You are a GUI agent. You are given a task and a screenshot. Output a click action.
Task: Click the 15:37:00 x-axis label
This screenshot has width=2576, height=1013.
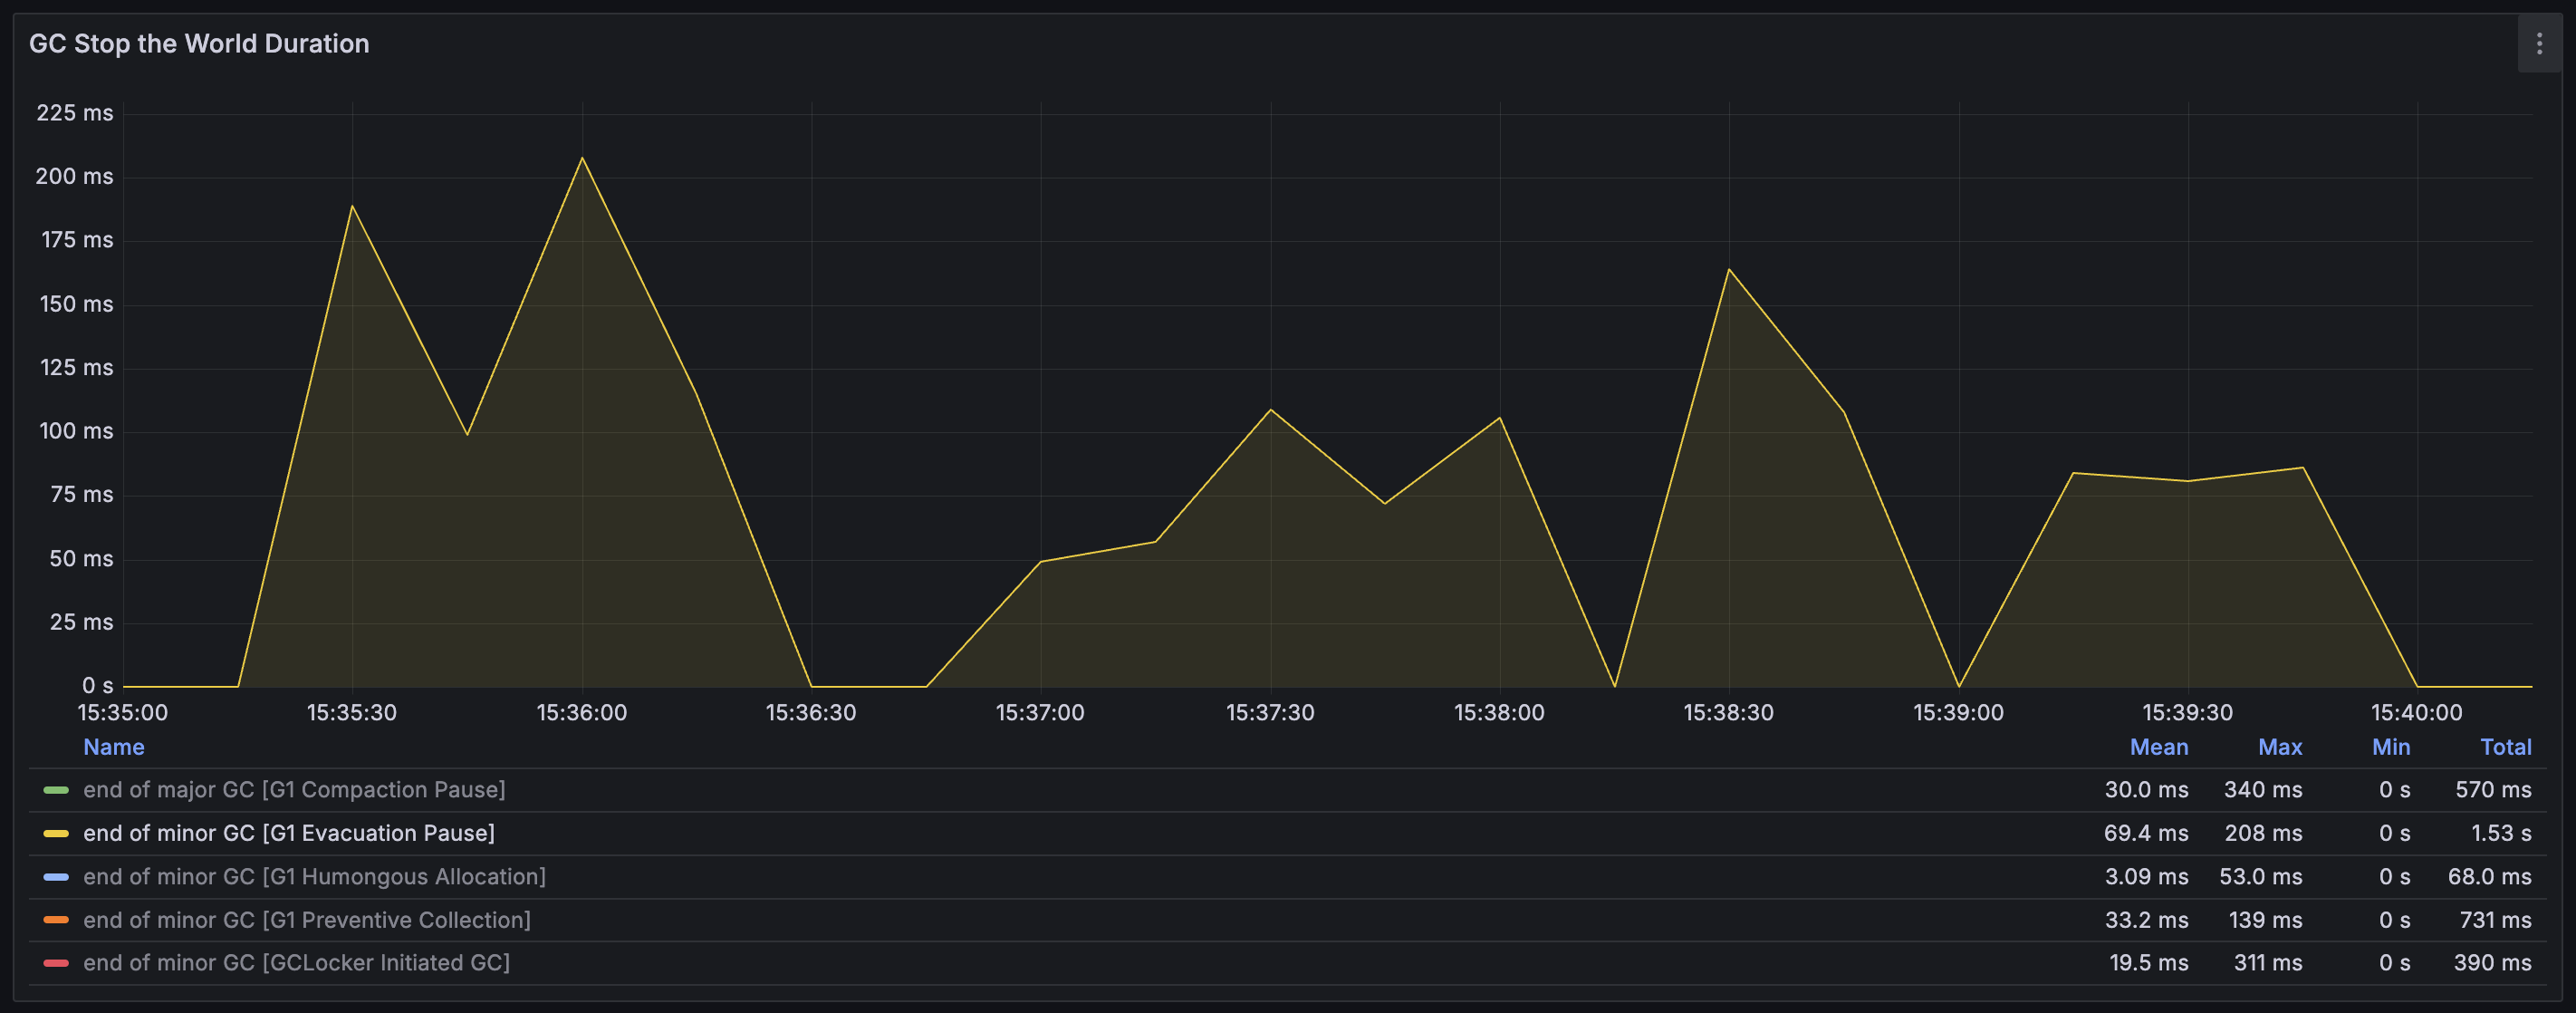click(1040, 713)
